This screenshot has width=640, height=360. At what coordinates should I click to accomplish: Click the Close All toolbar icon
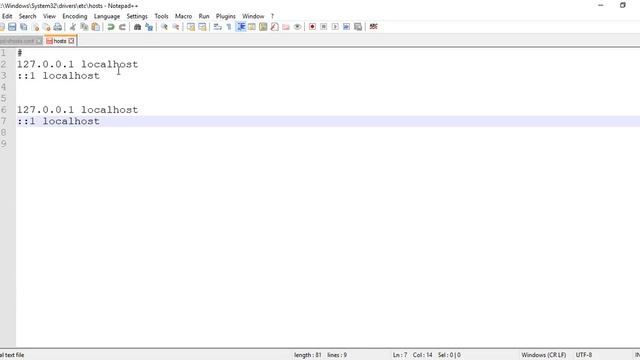(47, 27)
